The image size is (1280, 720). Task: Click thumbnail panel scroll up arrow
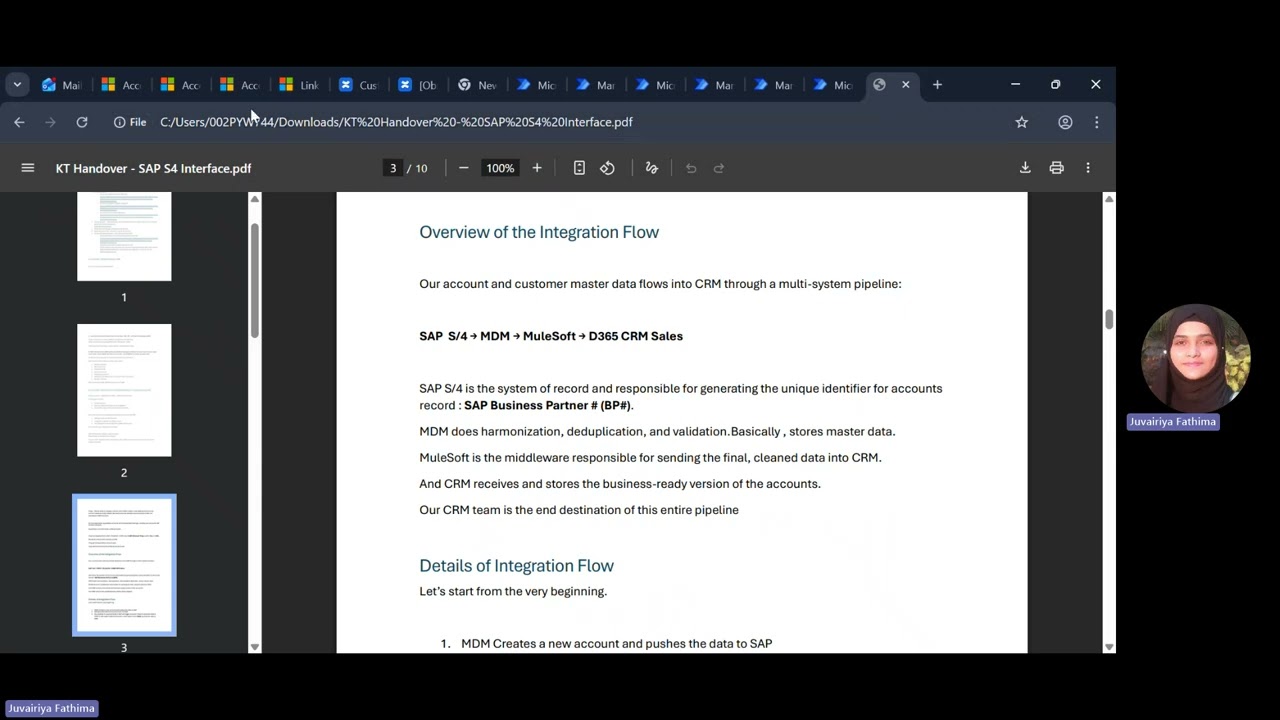(x=254, y=199)
